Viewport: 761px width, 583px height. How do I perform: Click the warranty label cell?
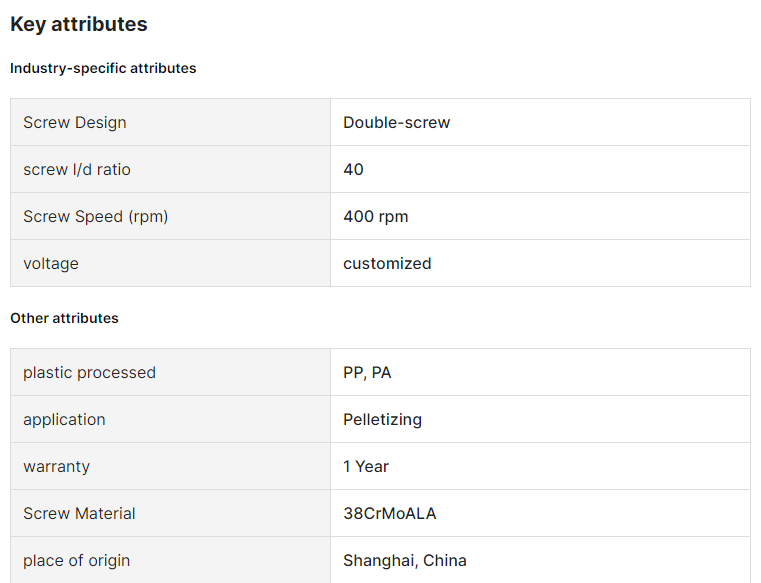pos(170,466)
